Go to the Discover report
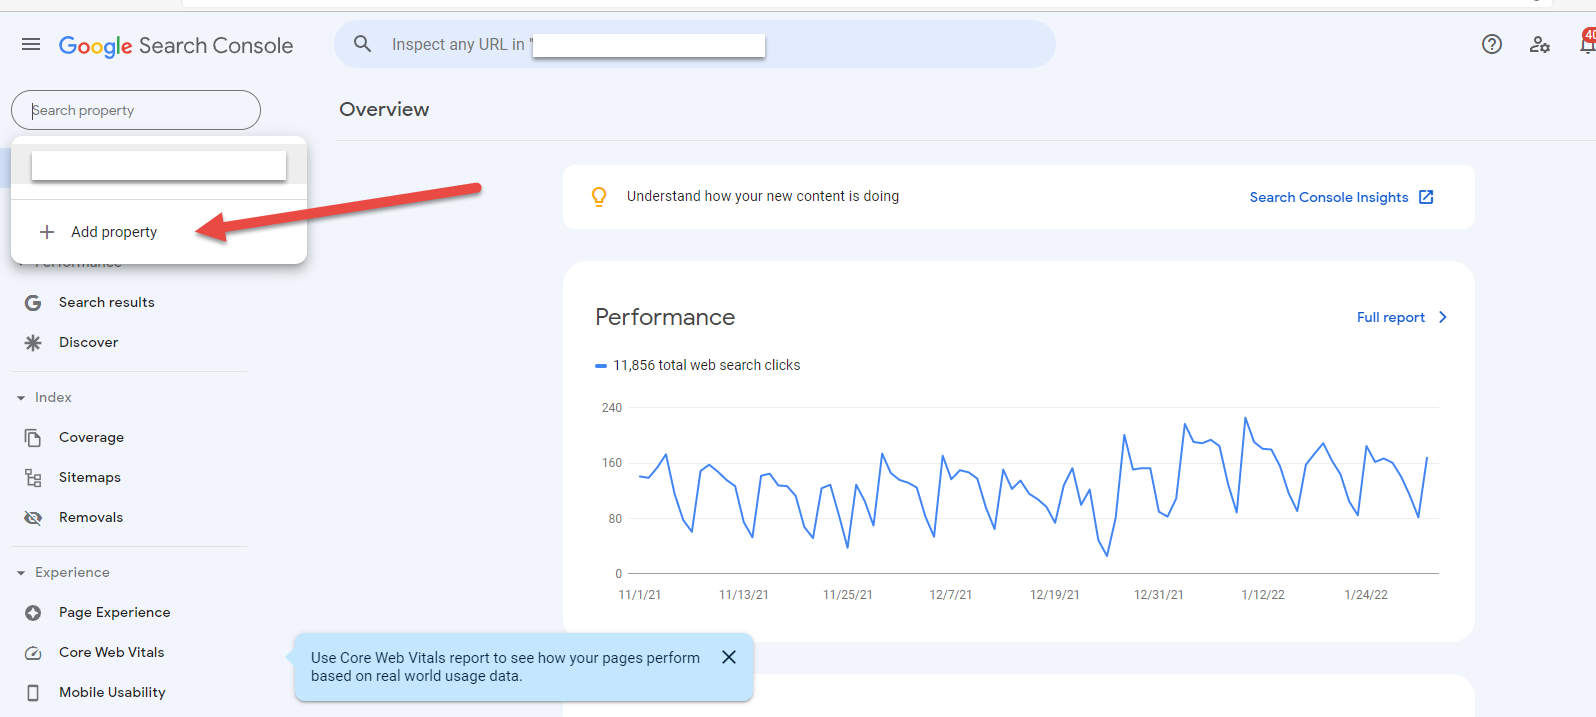The width and height of the screenshot is (1596, 717). pyautogui.click(x=89, y=342)
